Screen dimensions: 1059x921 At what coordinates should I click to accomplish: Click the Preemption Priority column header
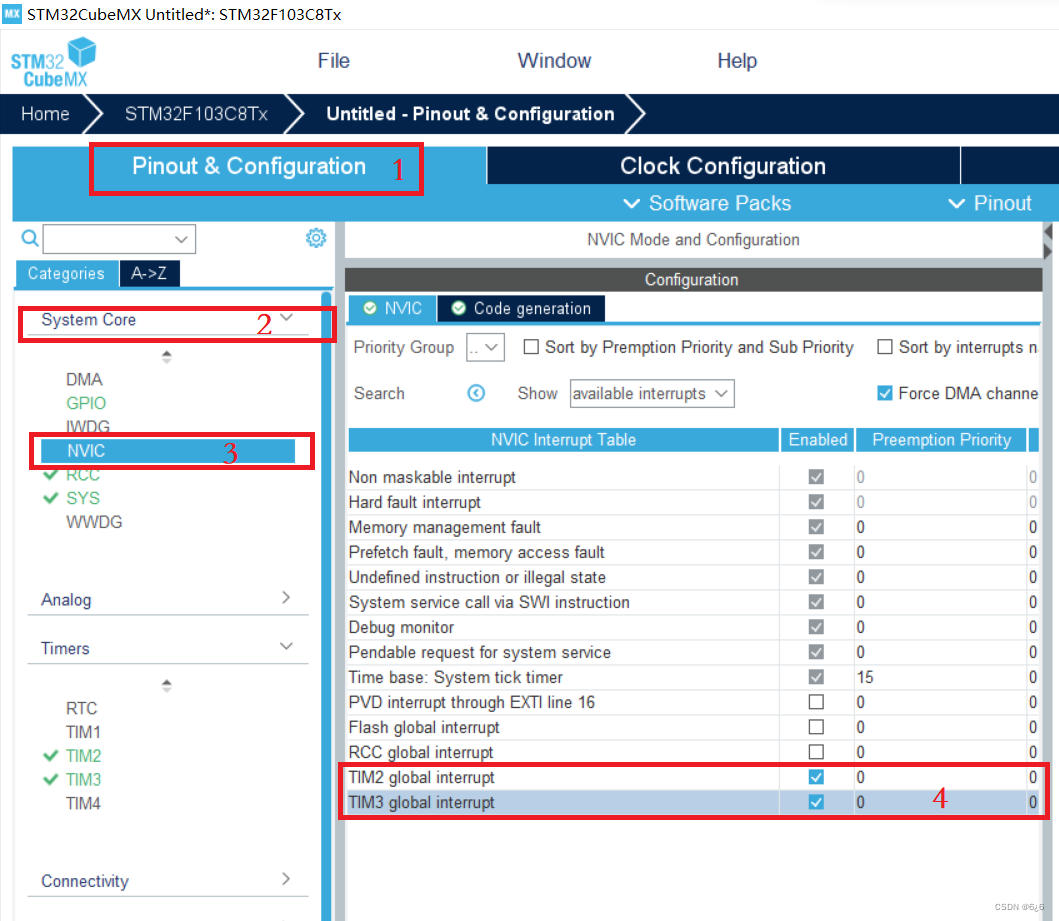coord(941,440)
